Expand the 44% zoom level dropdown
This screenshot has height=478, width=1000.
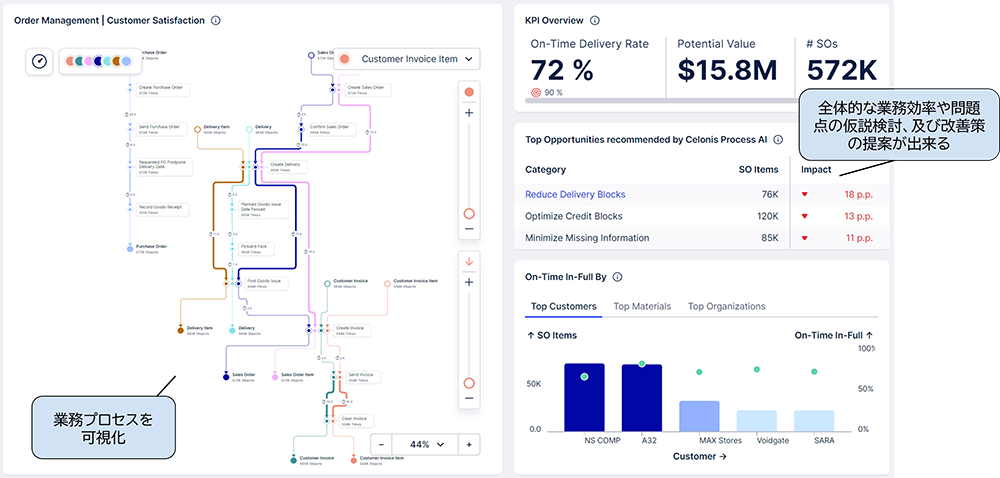pos(426,444)
